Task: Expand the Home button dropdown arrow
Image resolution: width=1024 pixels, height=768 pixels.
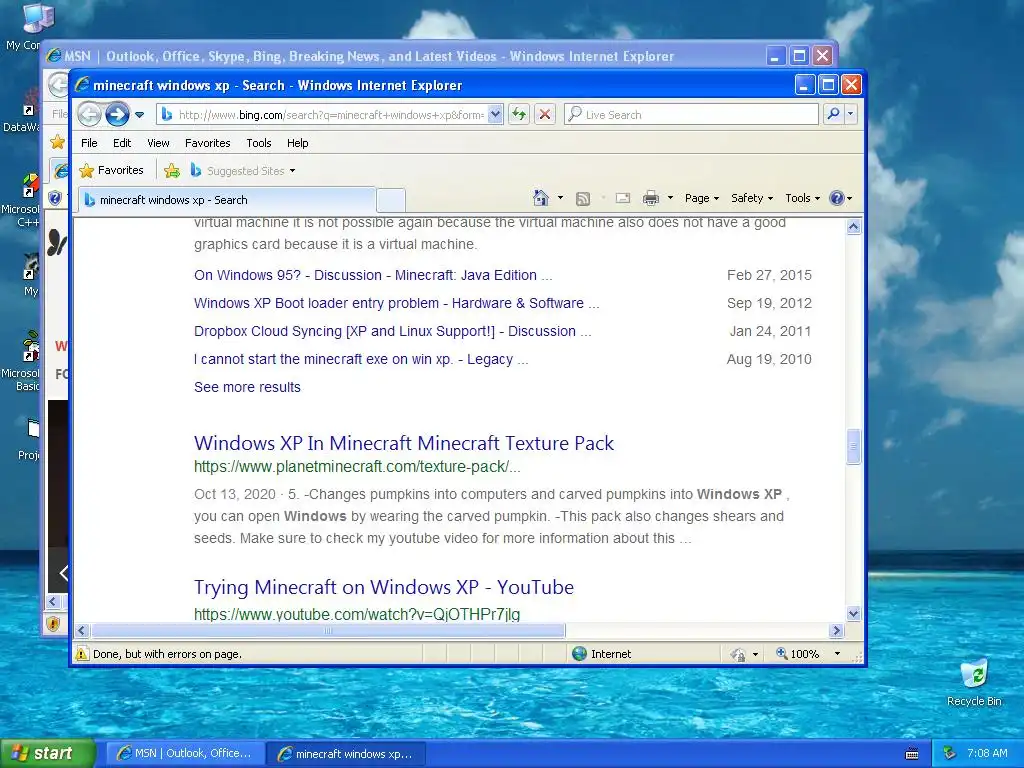Action: point(560,198)
